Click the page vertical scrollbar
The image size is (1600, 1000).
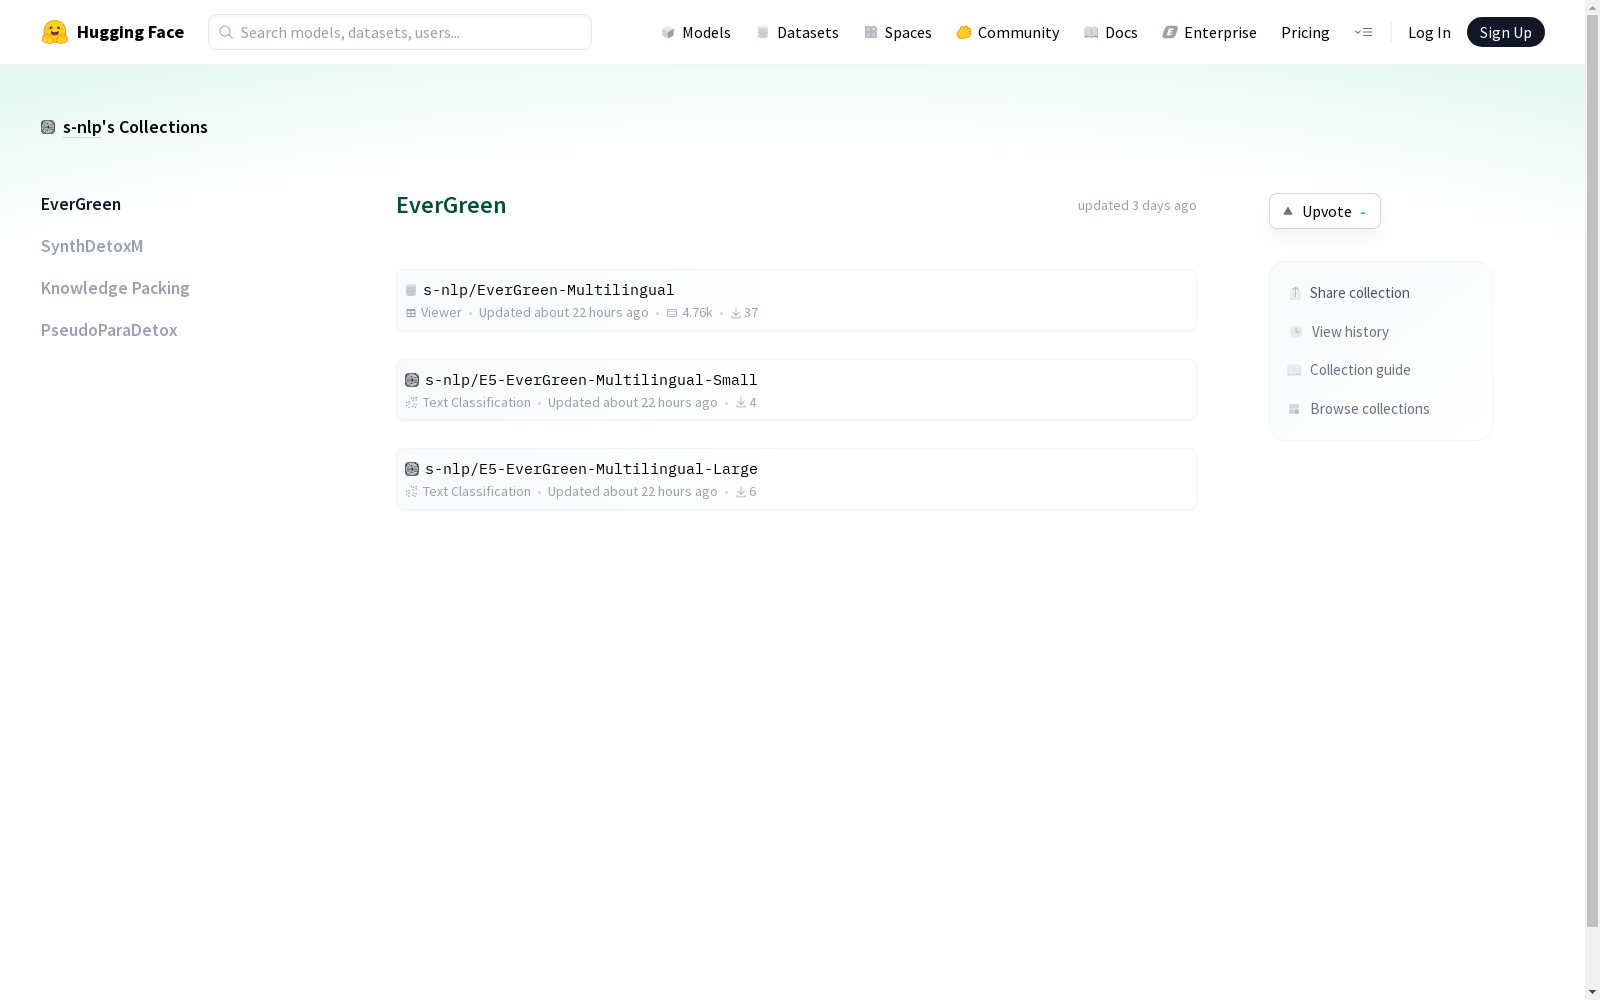(1592, 470)
